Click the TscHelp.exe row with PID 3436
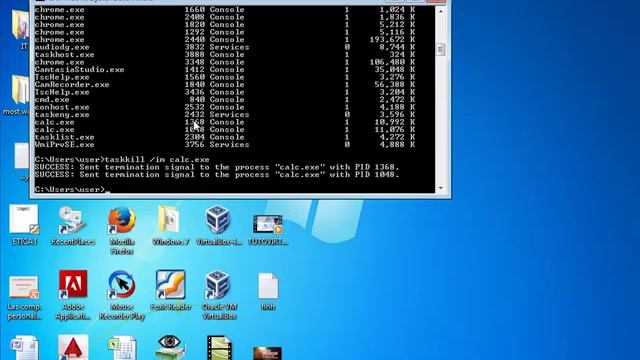This screenshot has width=640, height=360. click(225, 92)
